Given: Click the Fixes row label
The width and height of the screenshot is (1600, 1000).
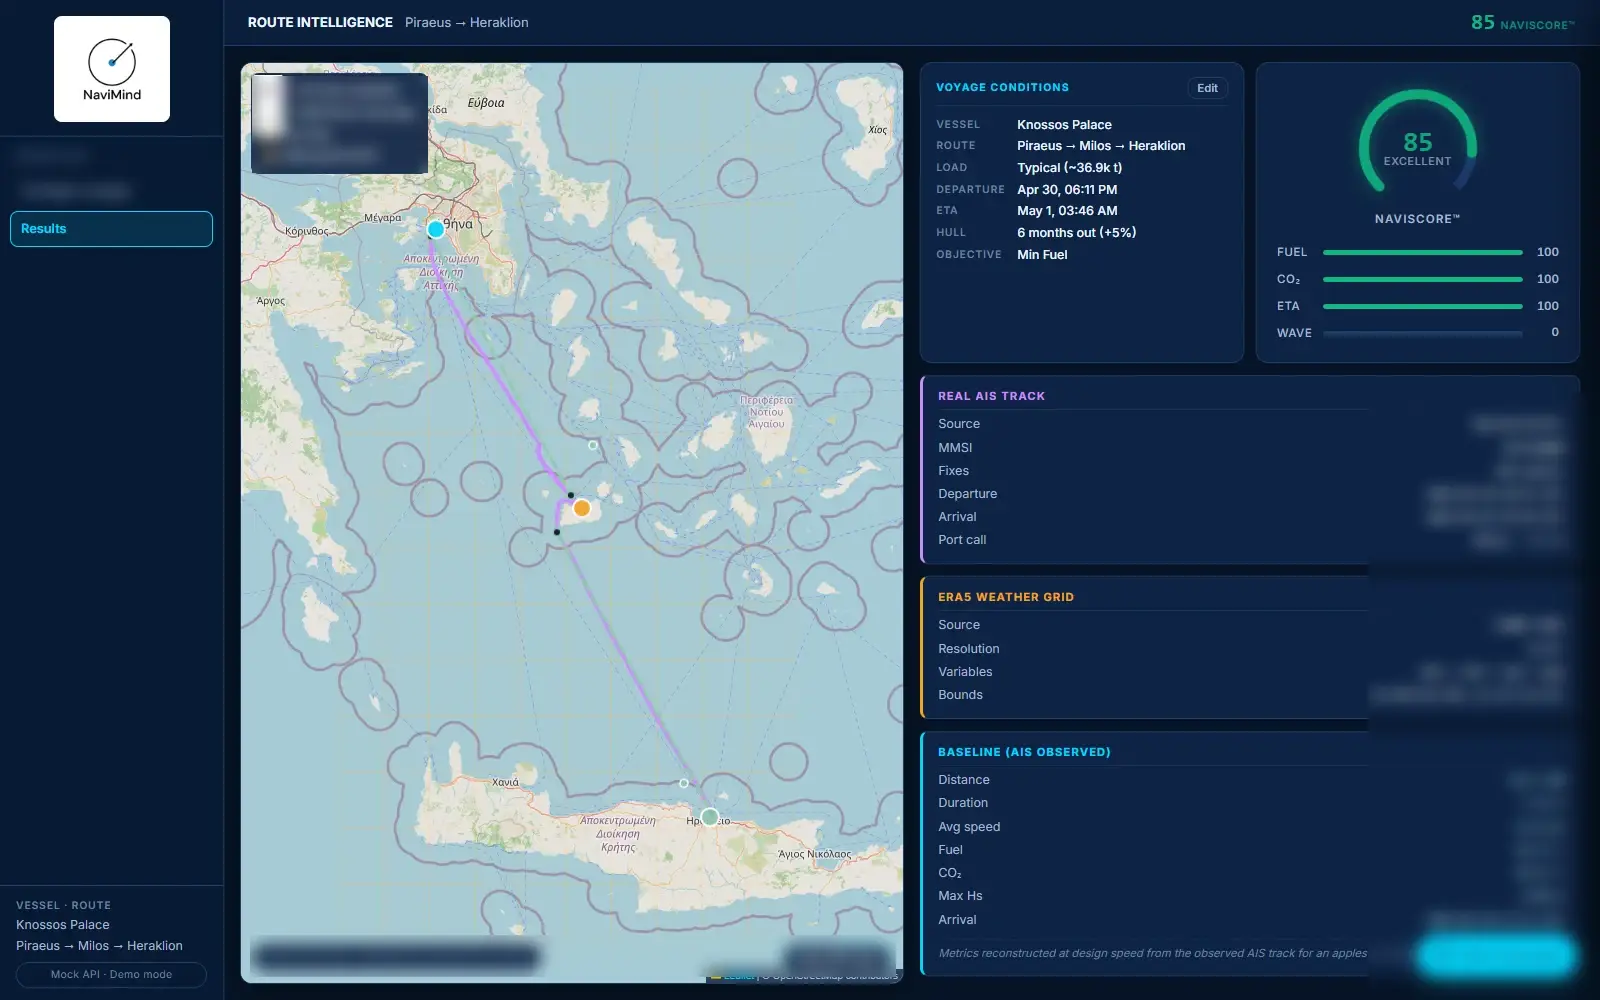Looking at the screenshot, I should [953, 471].
